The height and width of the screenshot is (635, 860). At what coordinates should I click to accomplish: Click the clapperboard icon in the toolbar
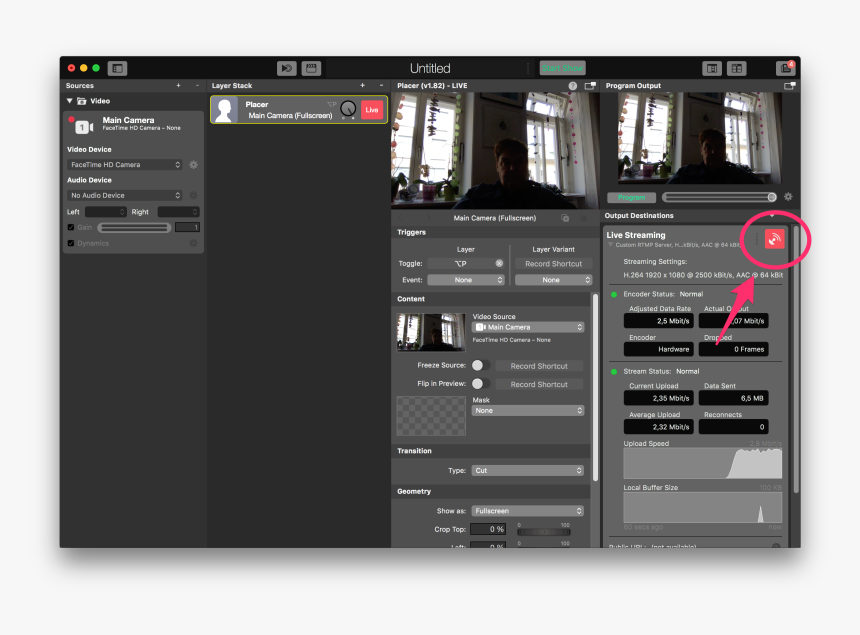(311, 68)
